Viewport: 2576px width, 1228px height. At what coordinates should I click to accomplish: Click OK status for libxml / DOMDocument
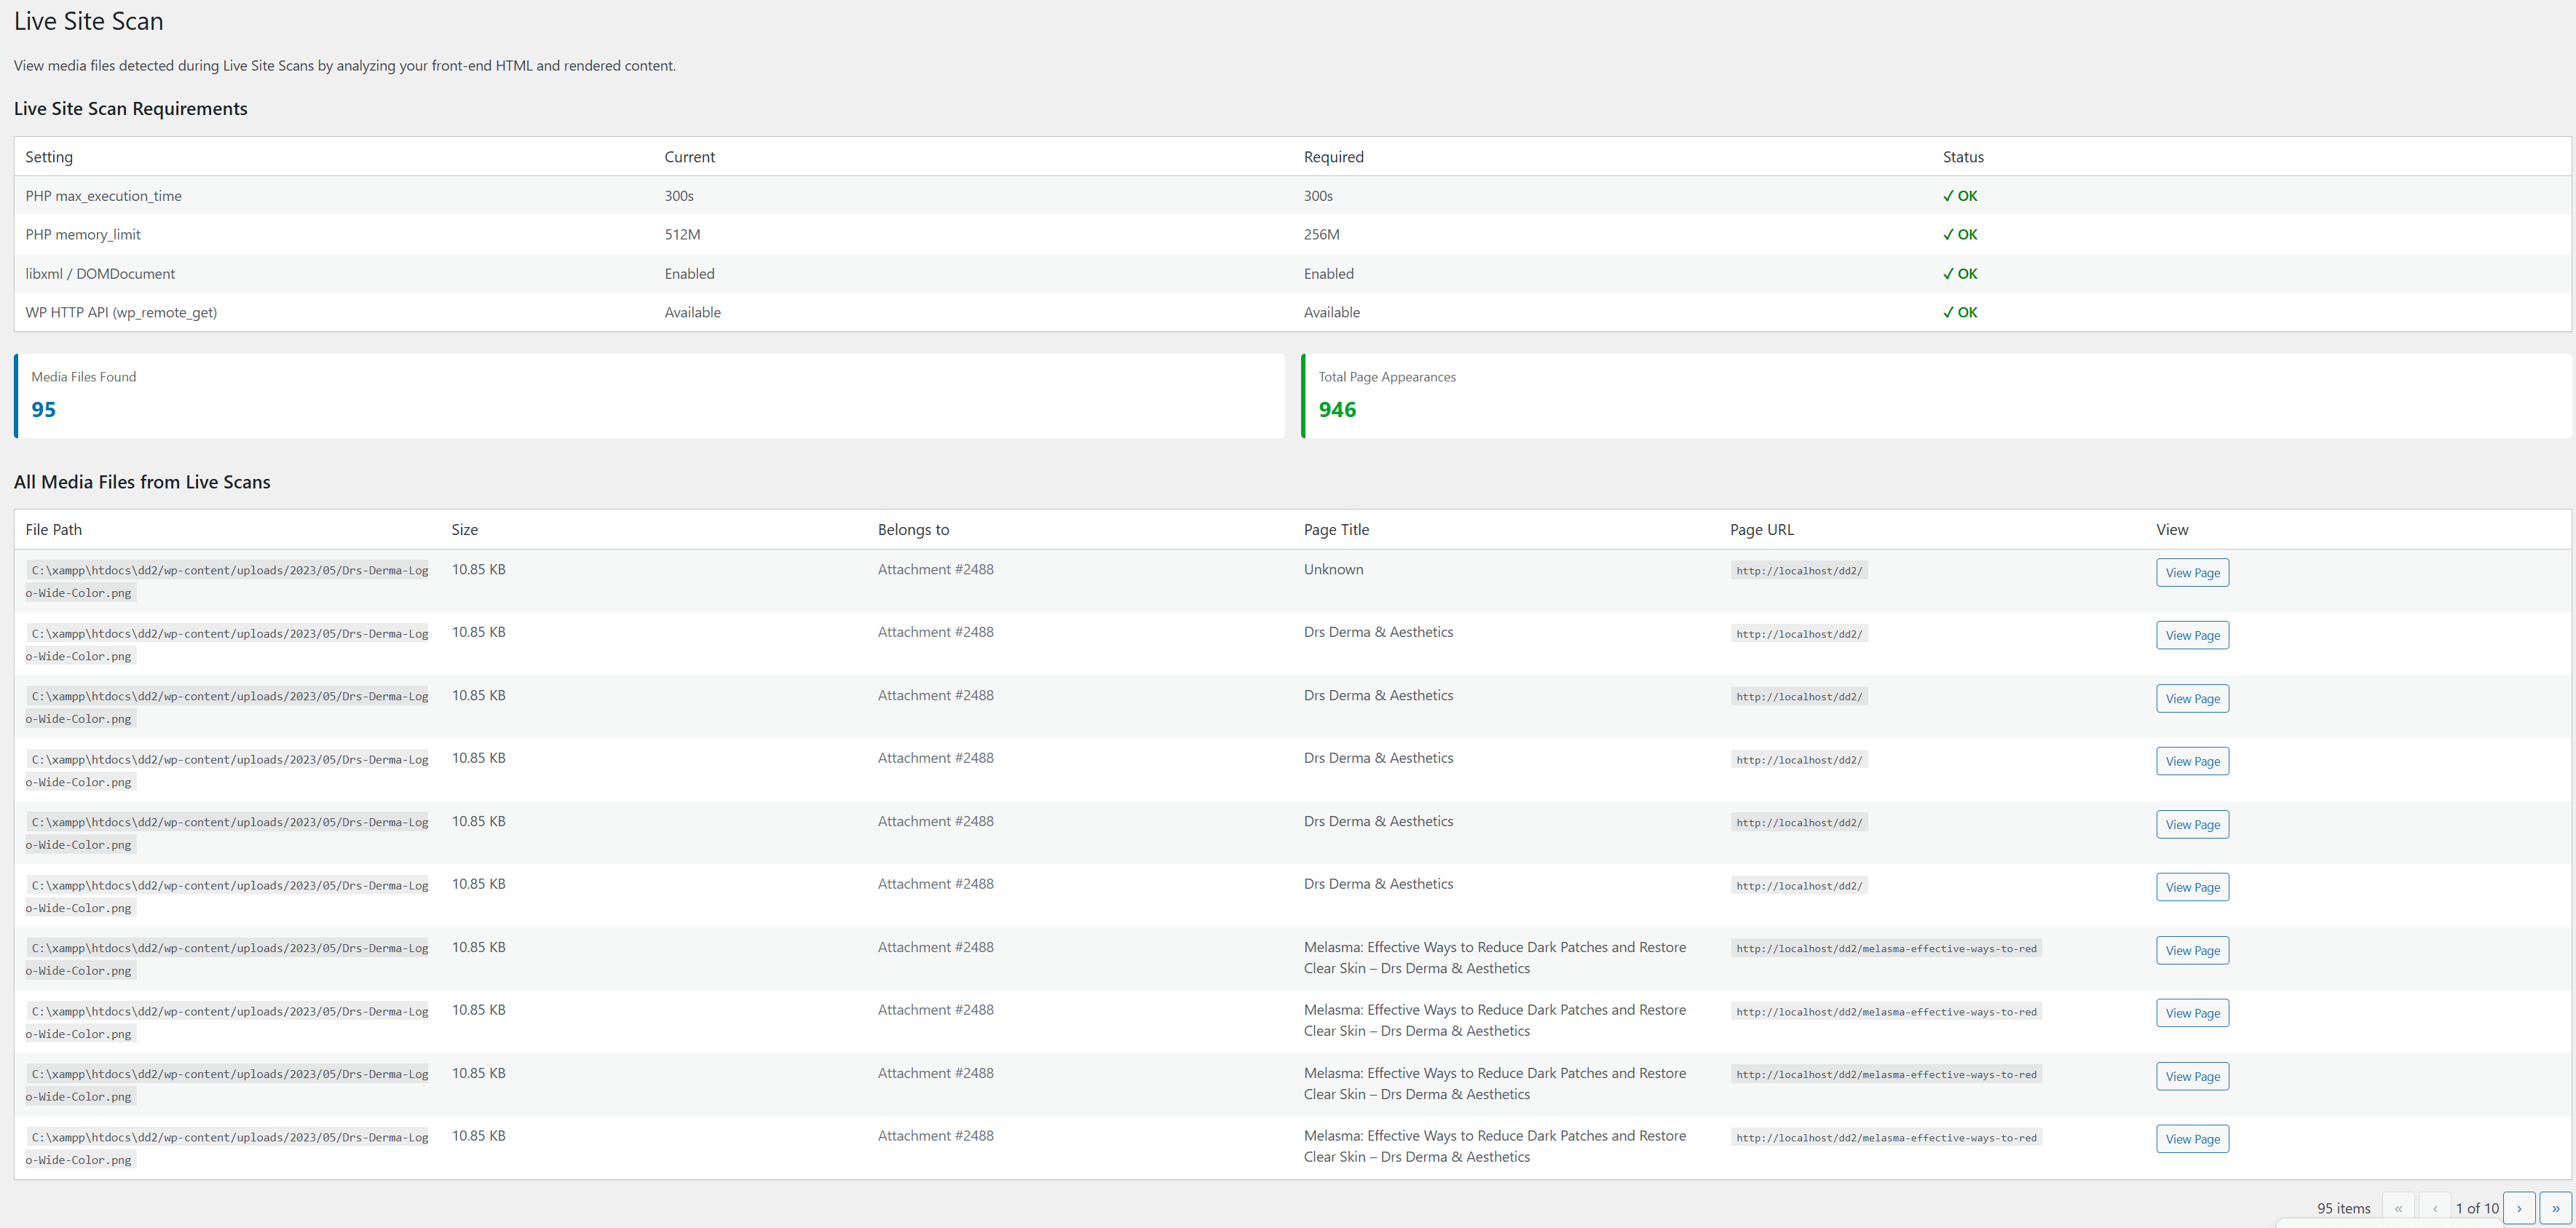tap(1959, 273)
